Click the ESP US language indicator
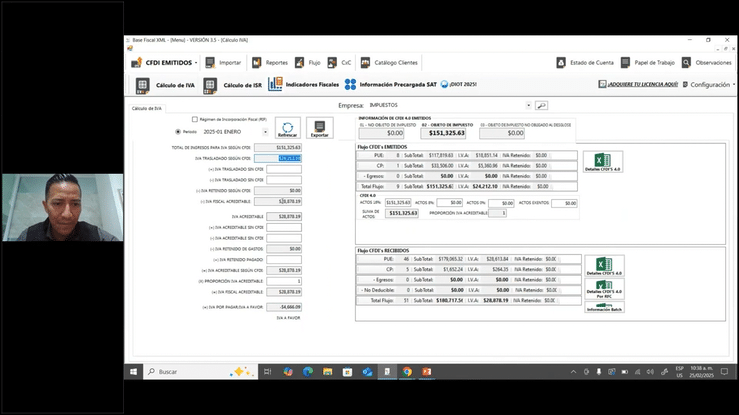Viewport: 739px width, 415px height. tap(679, 372)
